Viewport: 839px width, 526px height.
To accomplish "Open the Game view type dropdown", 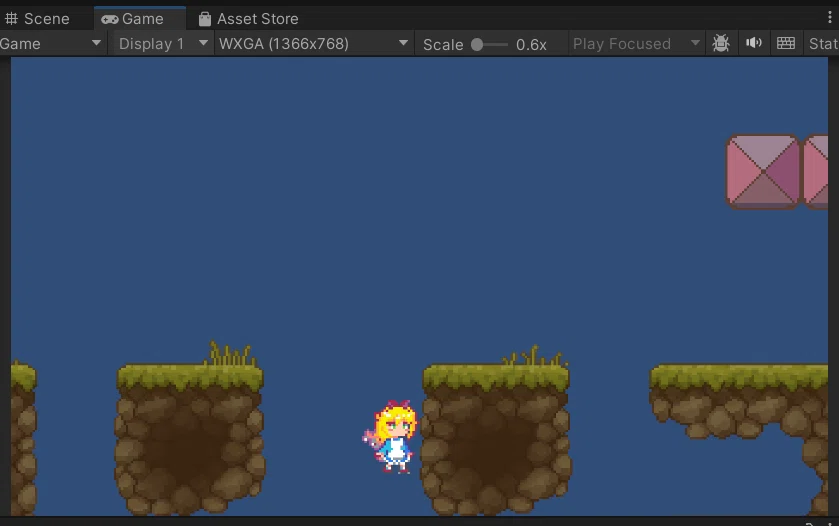I will pyautogui.click(x=51, y=44).
